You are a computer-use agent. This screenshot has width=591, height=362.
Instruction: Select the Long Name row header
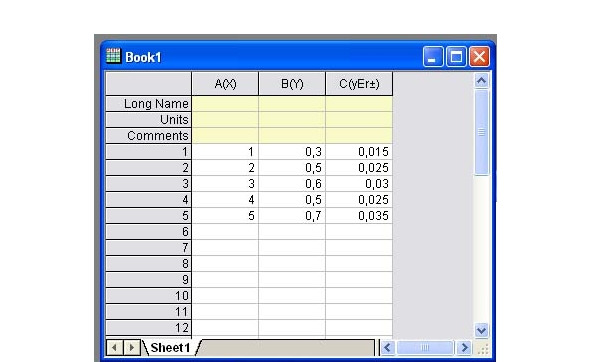point(149,104)
